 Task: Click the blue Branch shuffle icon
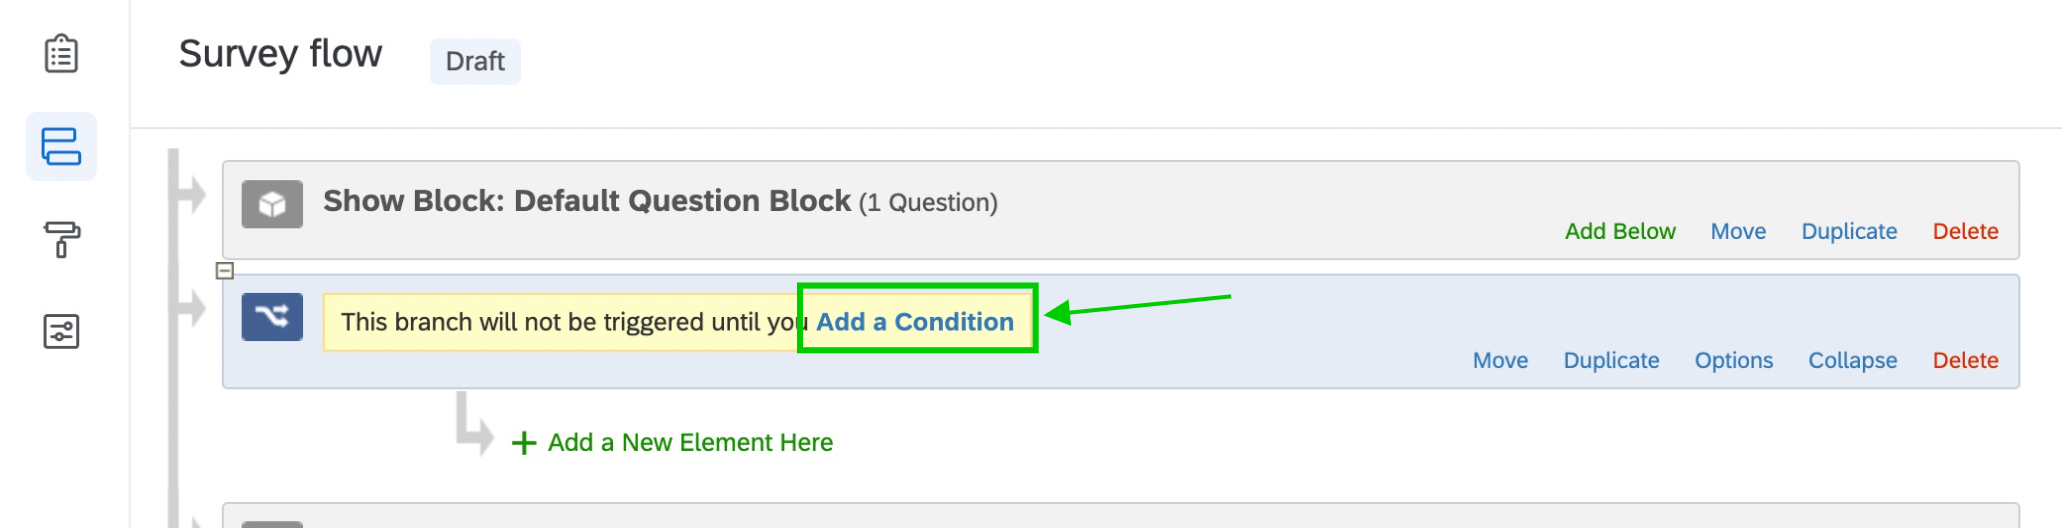click(272, 317)
